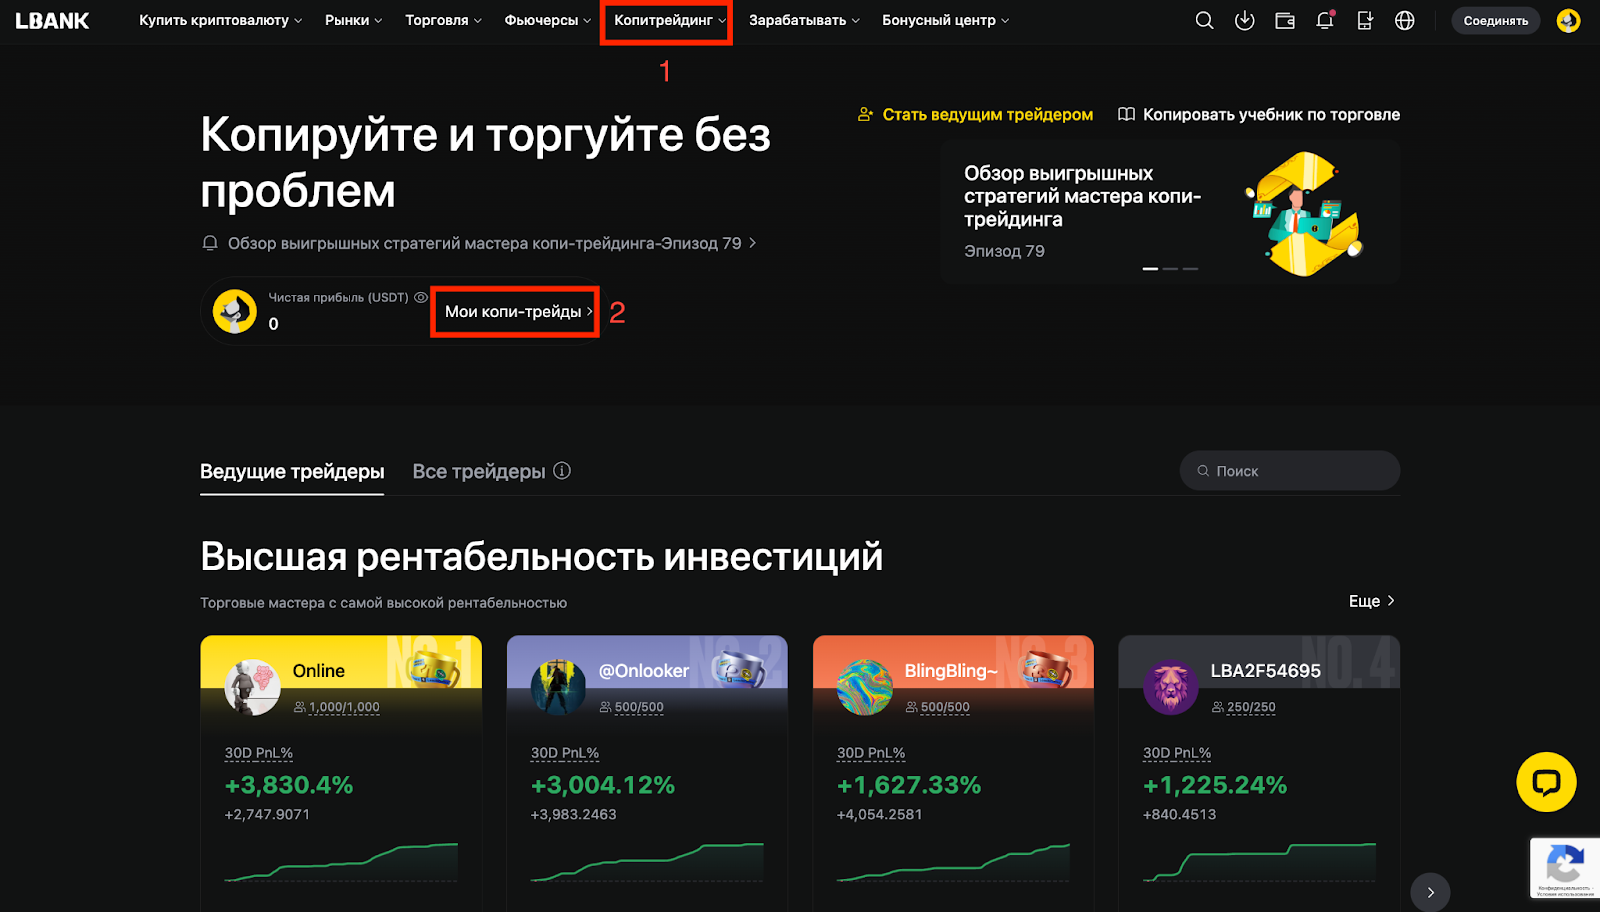Screen dimensions: 1600x912
Task: Click LBA2F54695 lion avatar
Action: pyautogui.click(x=1171, y=687)
